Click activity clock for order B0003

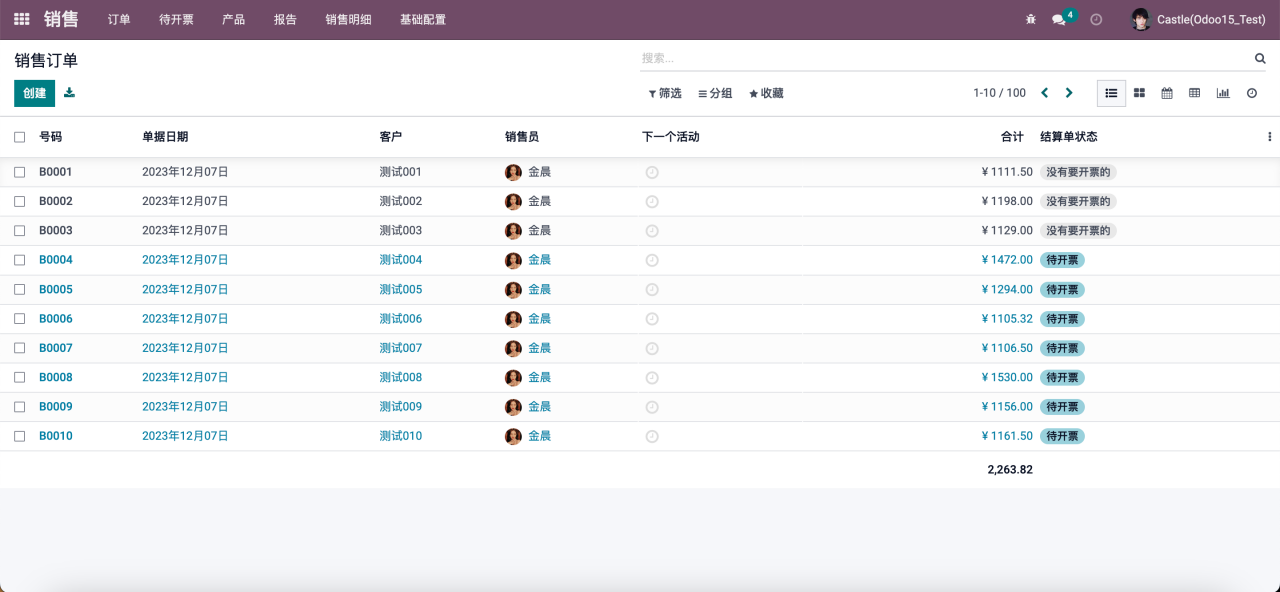pos(652,231)
